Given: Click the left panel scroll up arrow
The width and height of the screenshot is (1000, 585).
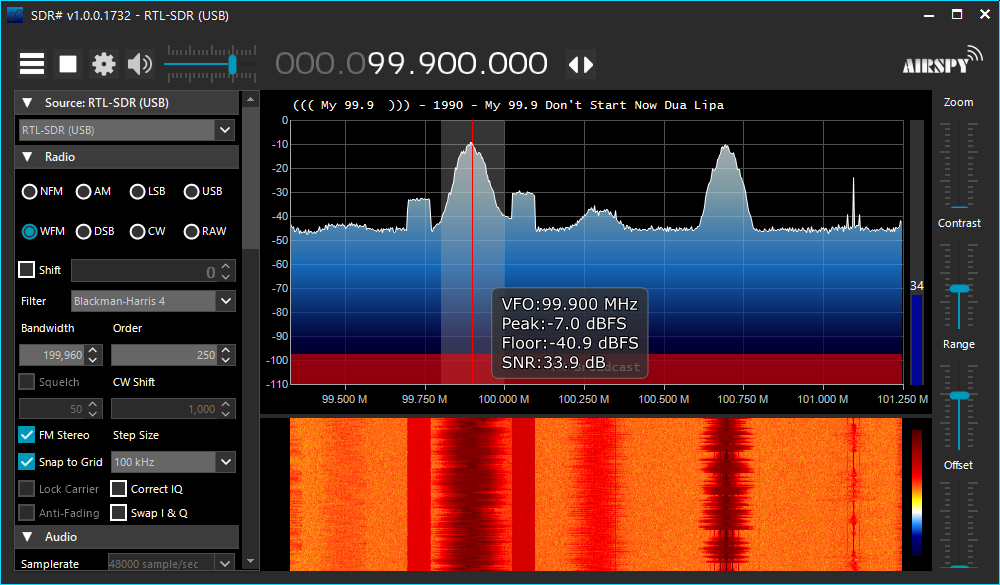Looking at the screenshot, I should tap(250, 100).
